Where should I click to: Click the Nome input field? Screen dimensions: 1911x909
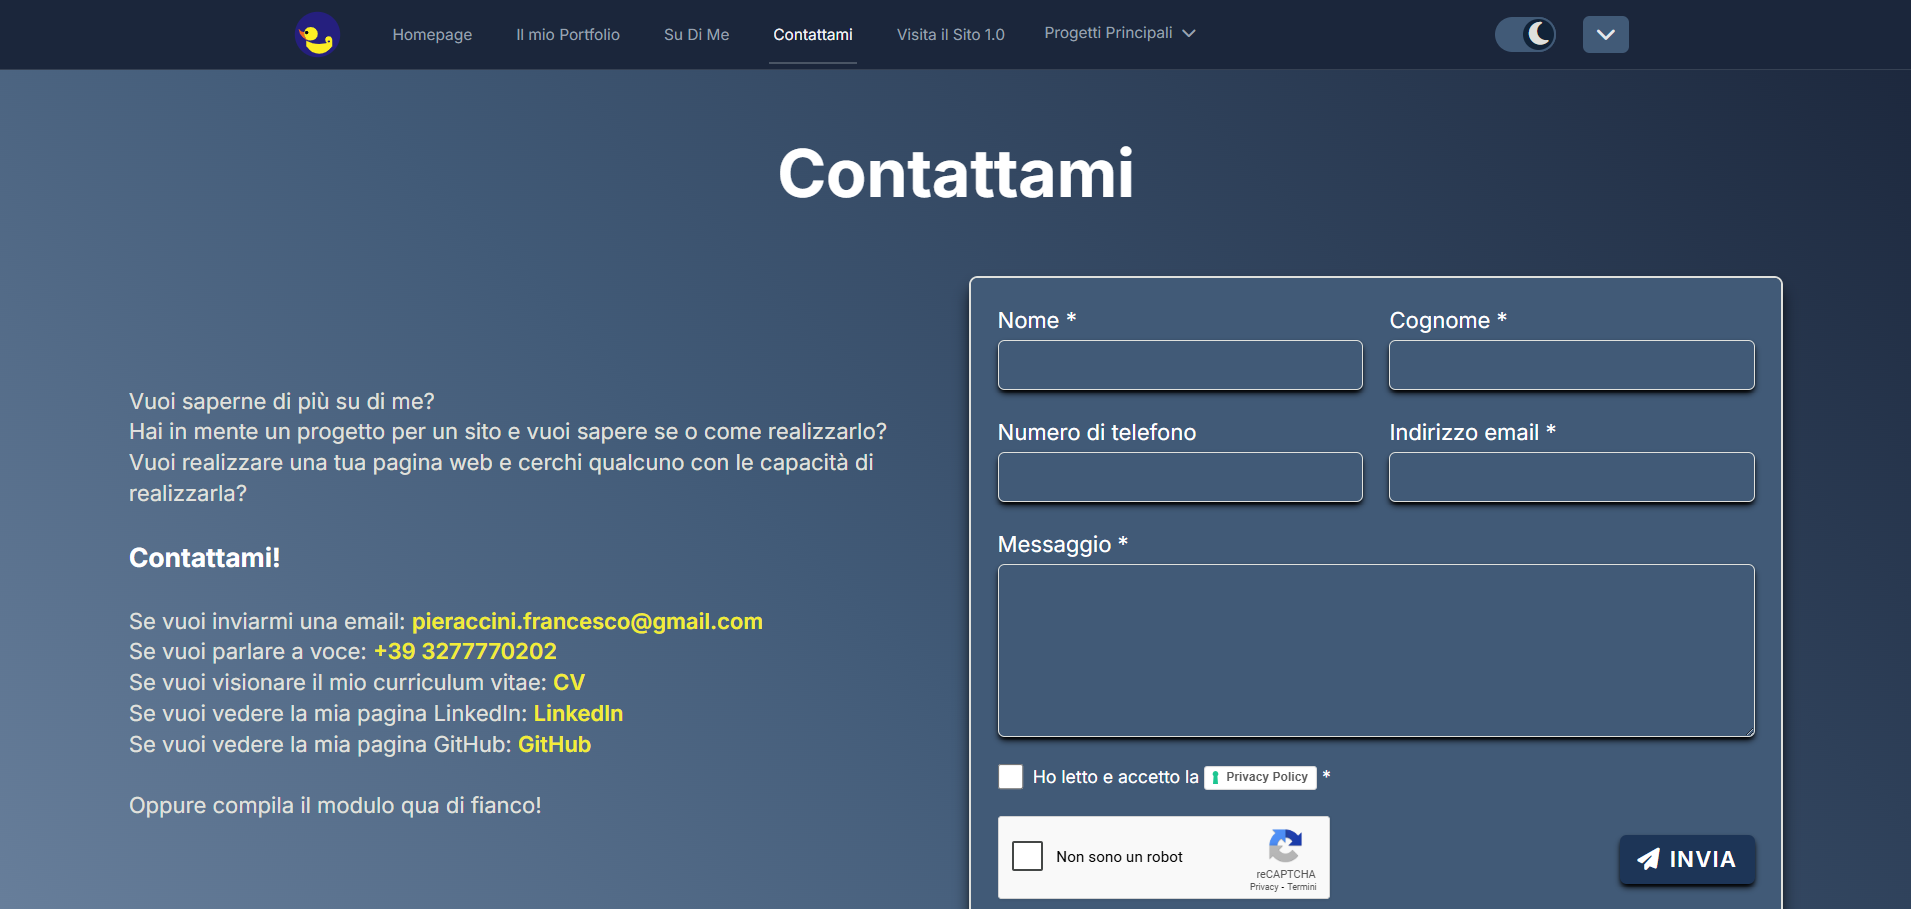(1180, 365)
